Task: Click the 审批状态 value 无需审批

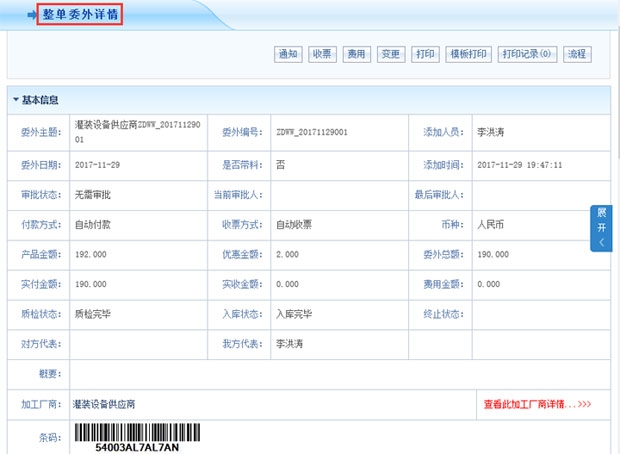Action: 93,195
